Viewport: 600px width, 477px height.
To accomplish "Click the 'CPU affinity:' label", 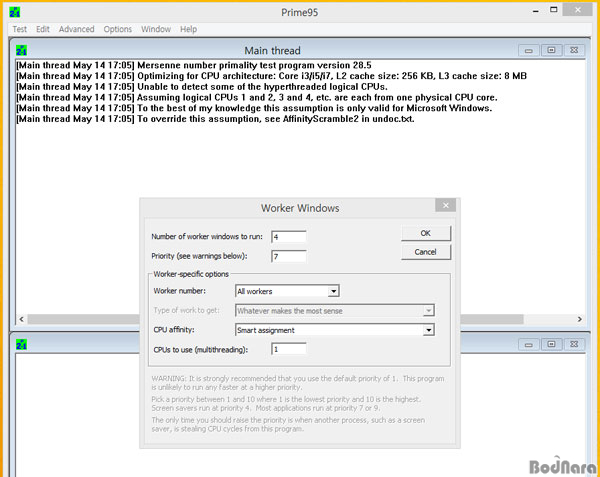I will coord(174,330).
